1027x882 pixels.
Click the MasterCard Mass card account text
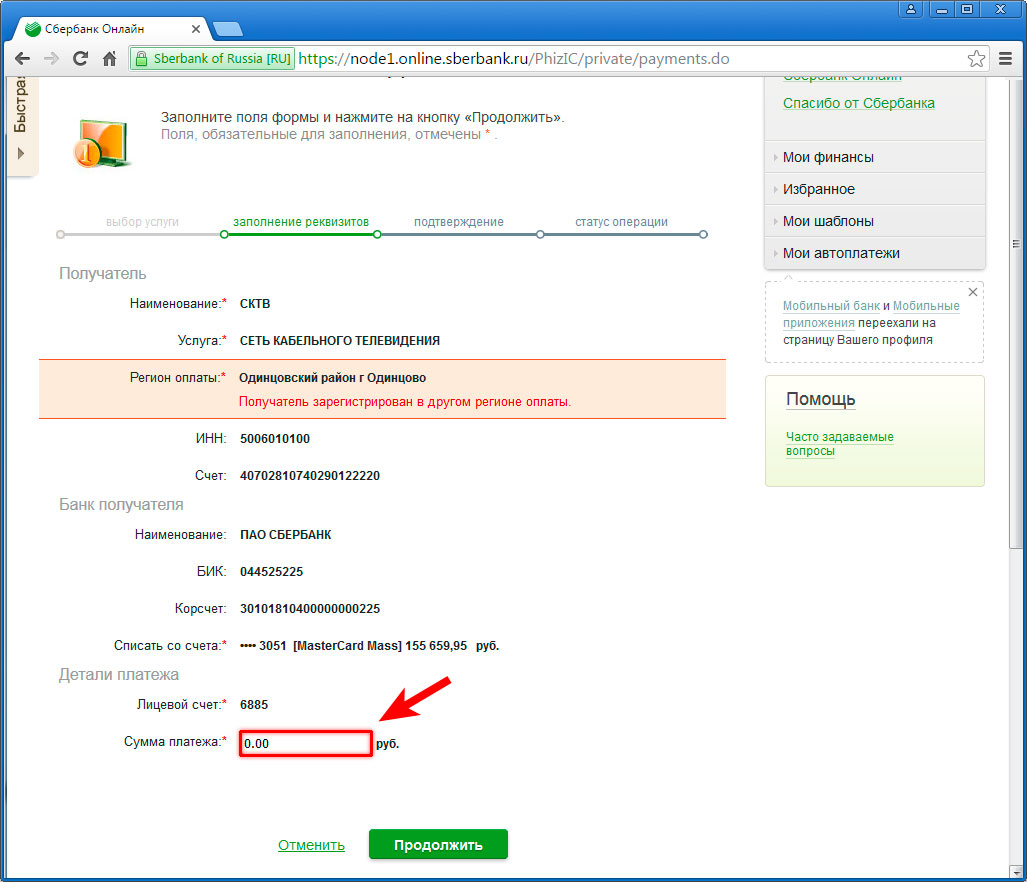[369, 646]
